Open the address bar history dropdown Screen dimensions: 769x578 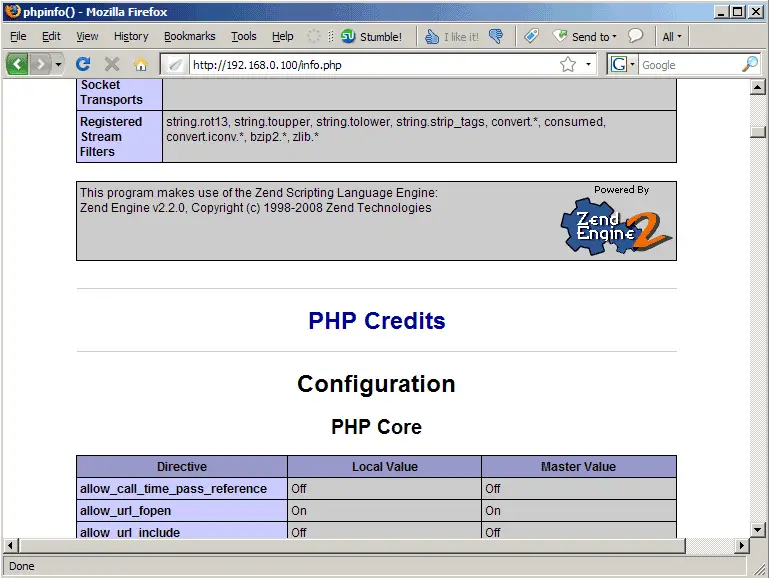588,64
